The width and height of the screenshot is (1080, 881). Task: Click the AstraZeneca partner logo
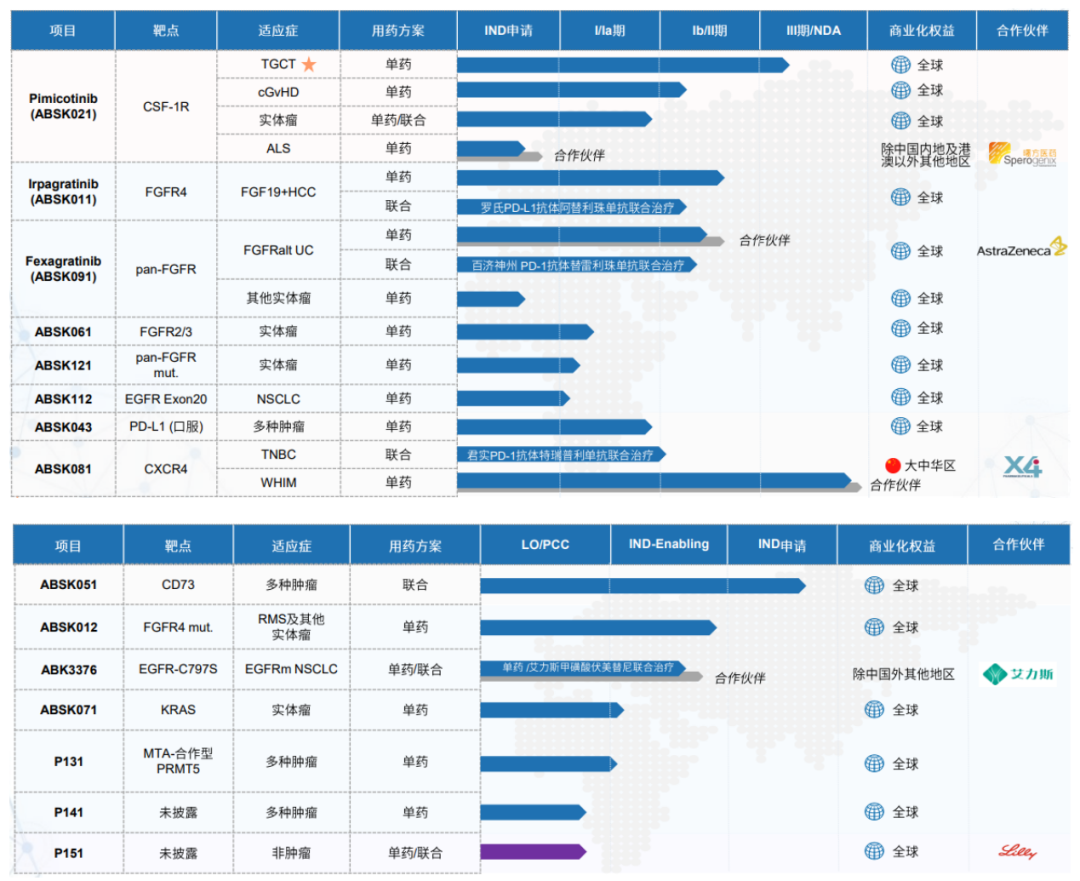1021,249
